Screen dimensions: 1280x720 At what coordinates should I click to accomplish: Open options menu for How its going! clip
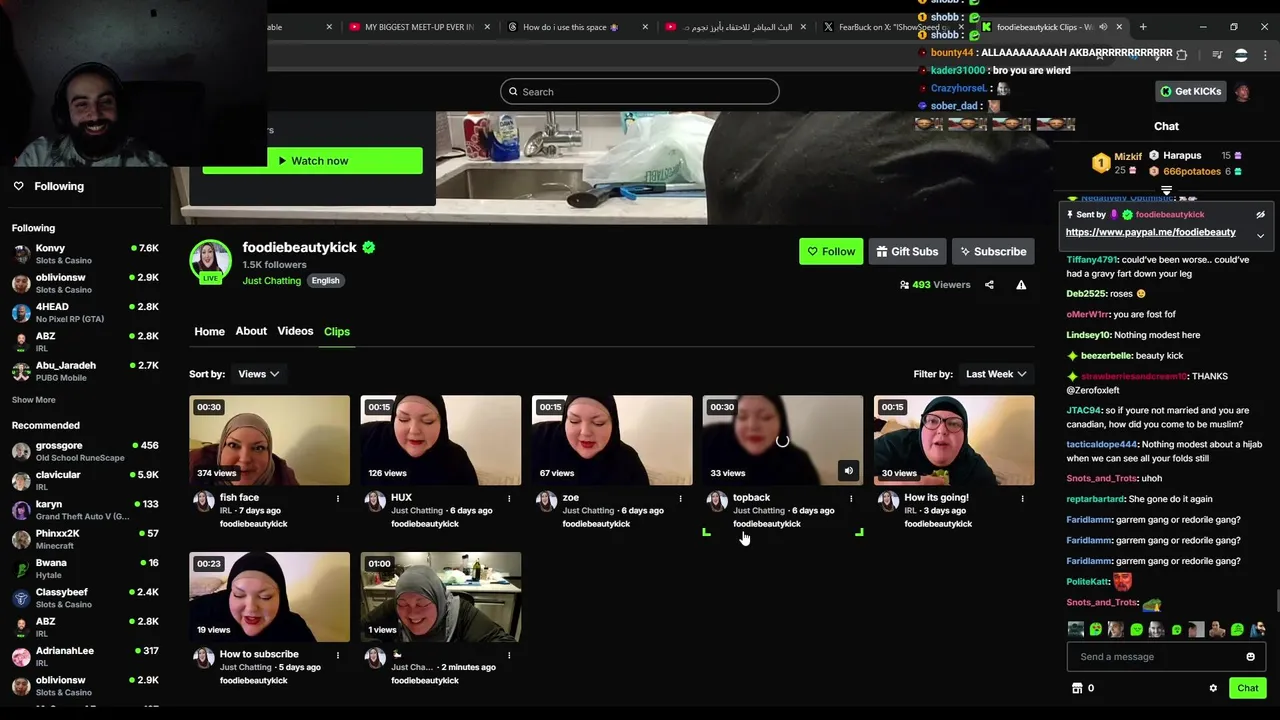point(1022,498)
